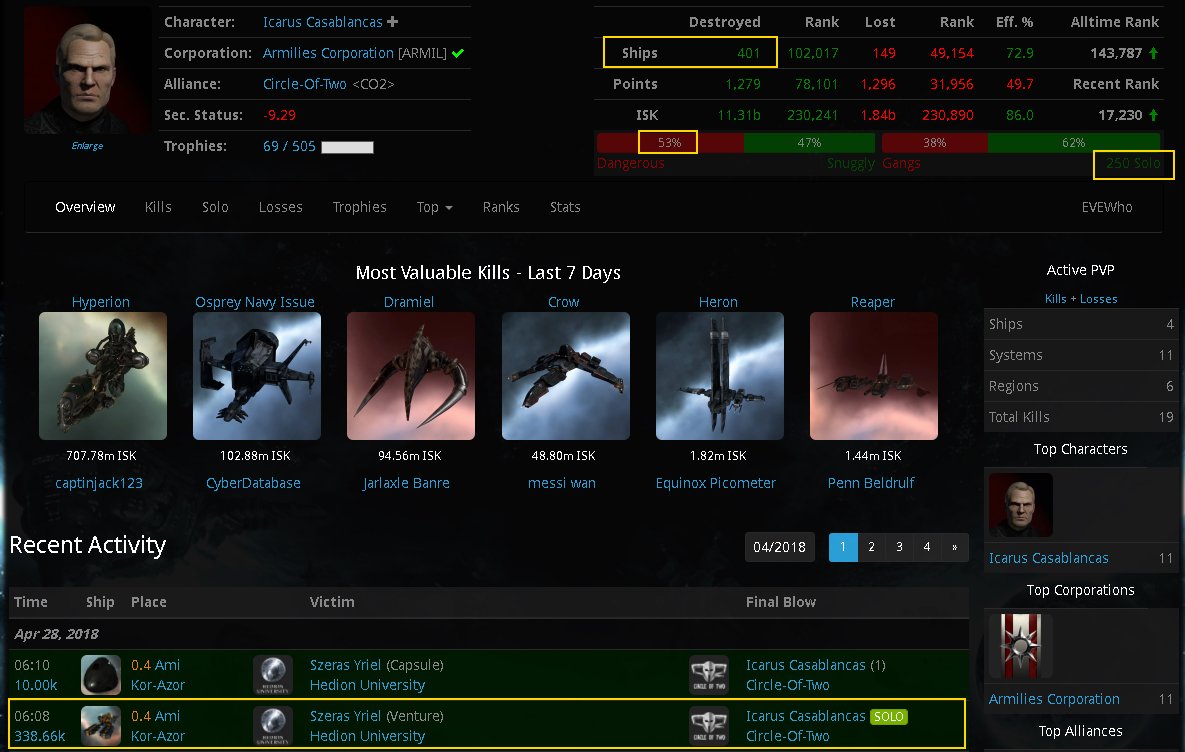The image size is (1185, 752).
Task: Open Penn Beldrulf pilot link
Action: point(871,483)
